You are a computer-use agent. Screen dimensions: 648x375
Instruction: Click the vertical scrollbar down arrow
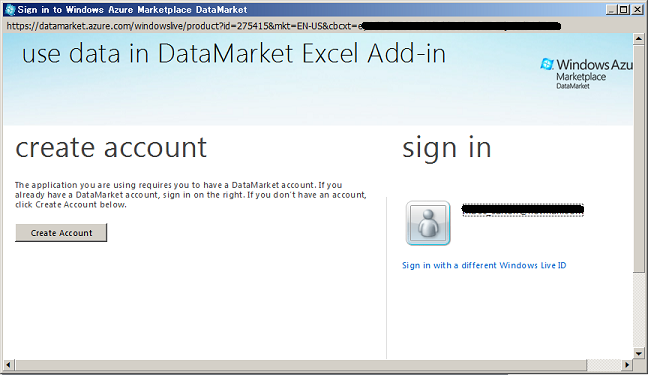(x=638, y=354)
